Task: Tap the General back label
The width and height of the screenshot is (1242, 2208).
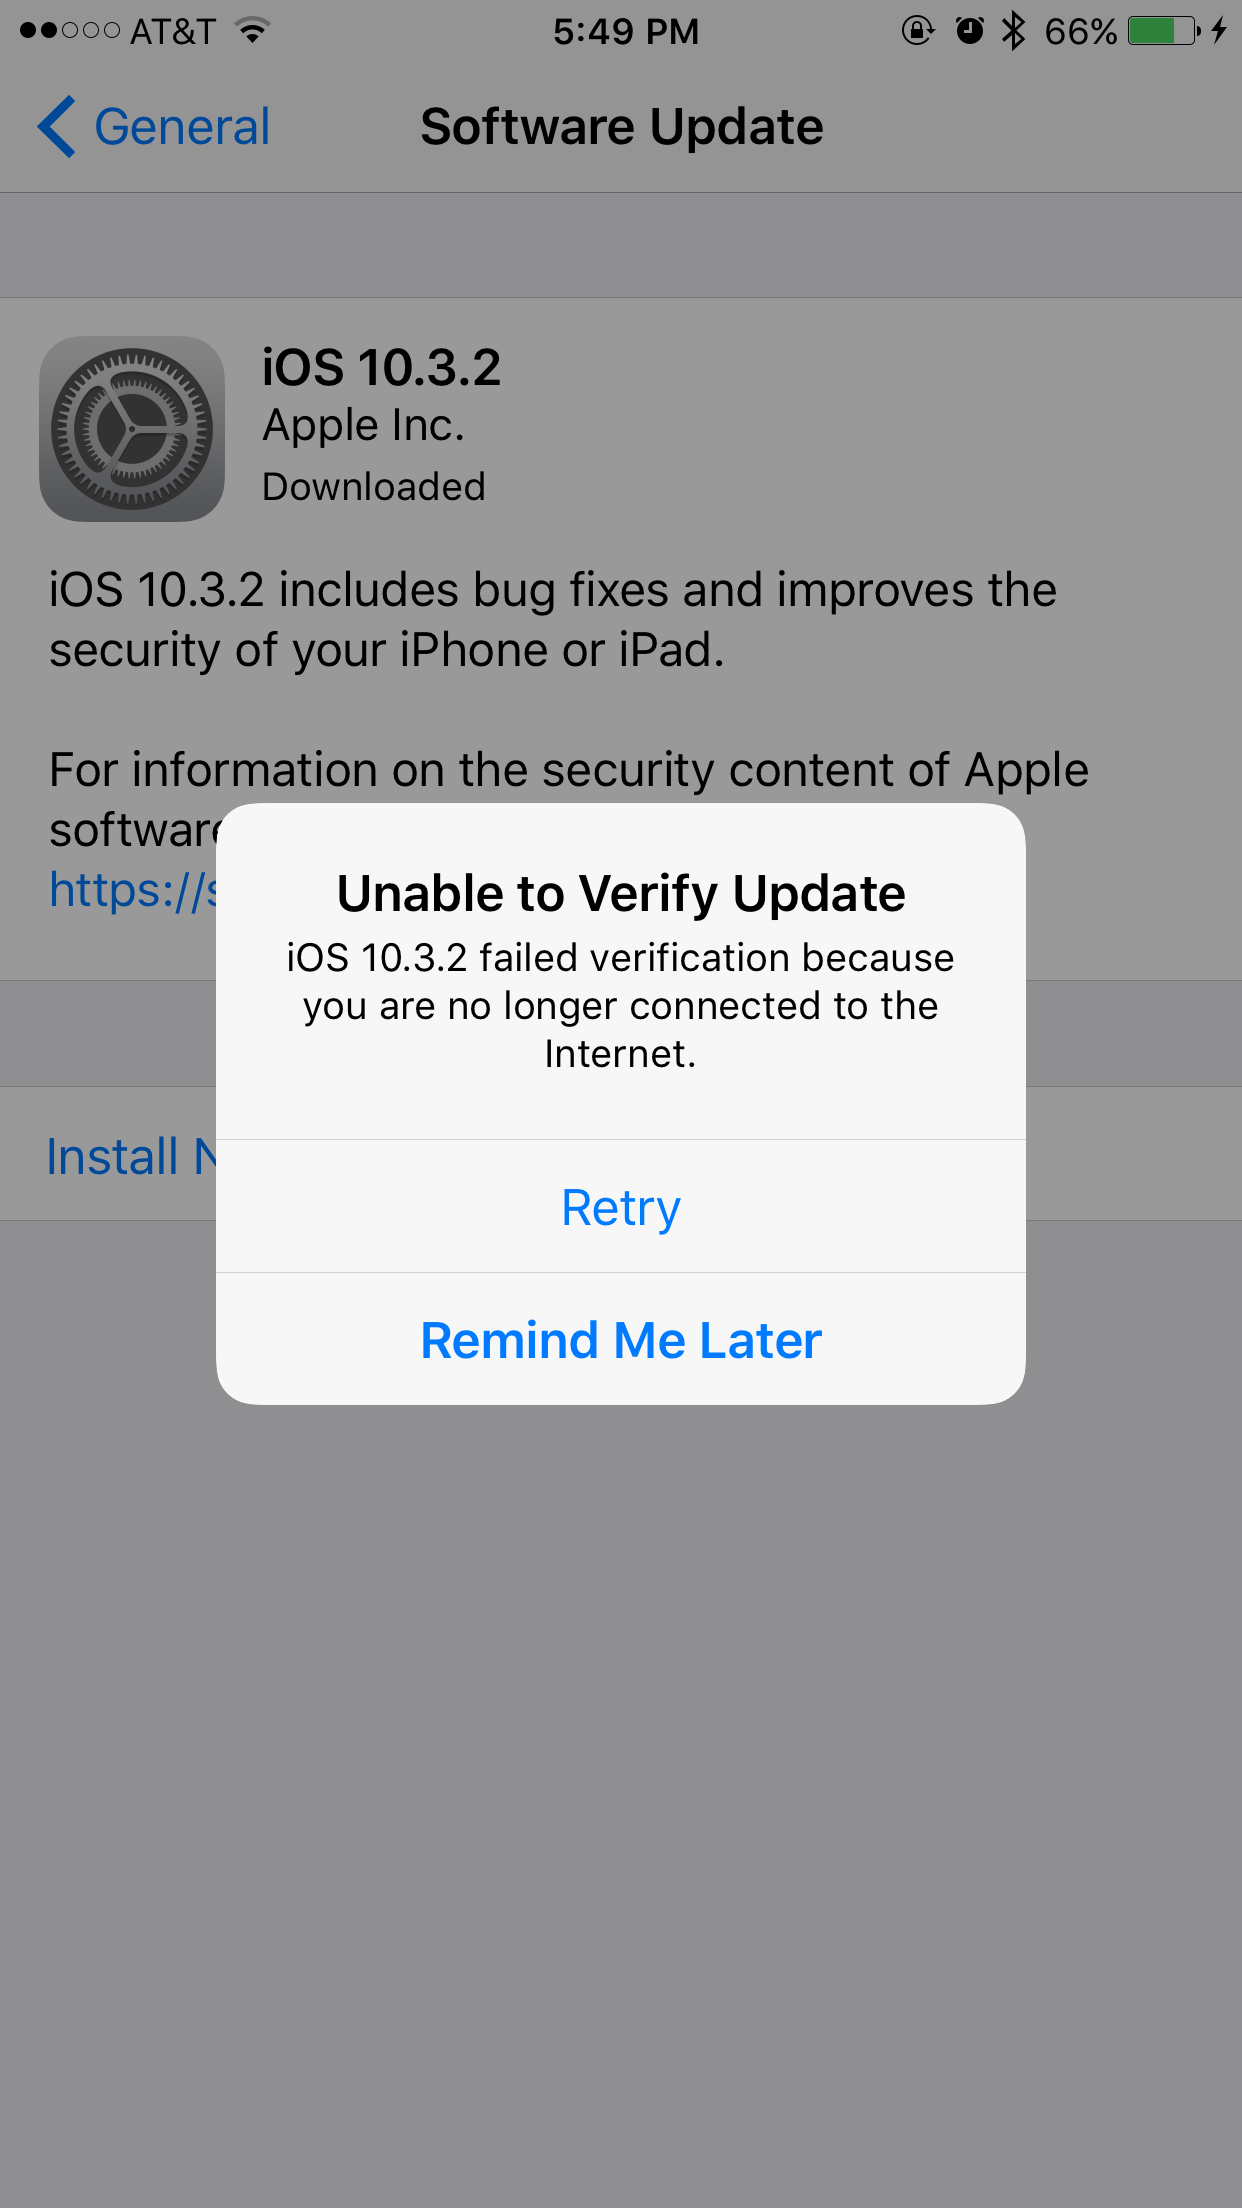Action: pyautogui.click(x=182, y=127)
